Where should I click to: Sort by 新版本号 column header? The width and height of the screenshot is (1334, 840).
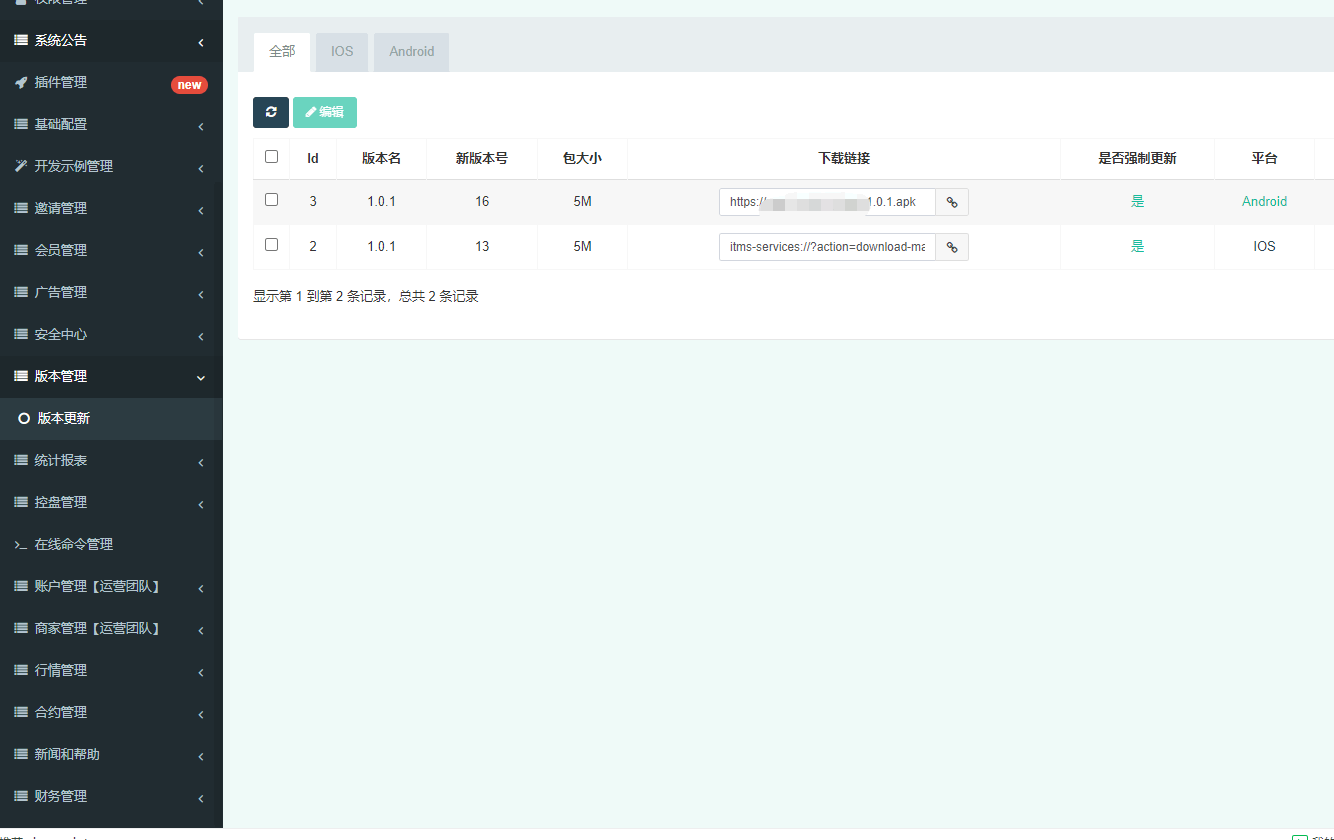[481, 158]
